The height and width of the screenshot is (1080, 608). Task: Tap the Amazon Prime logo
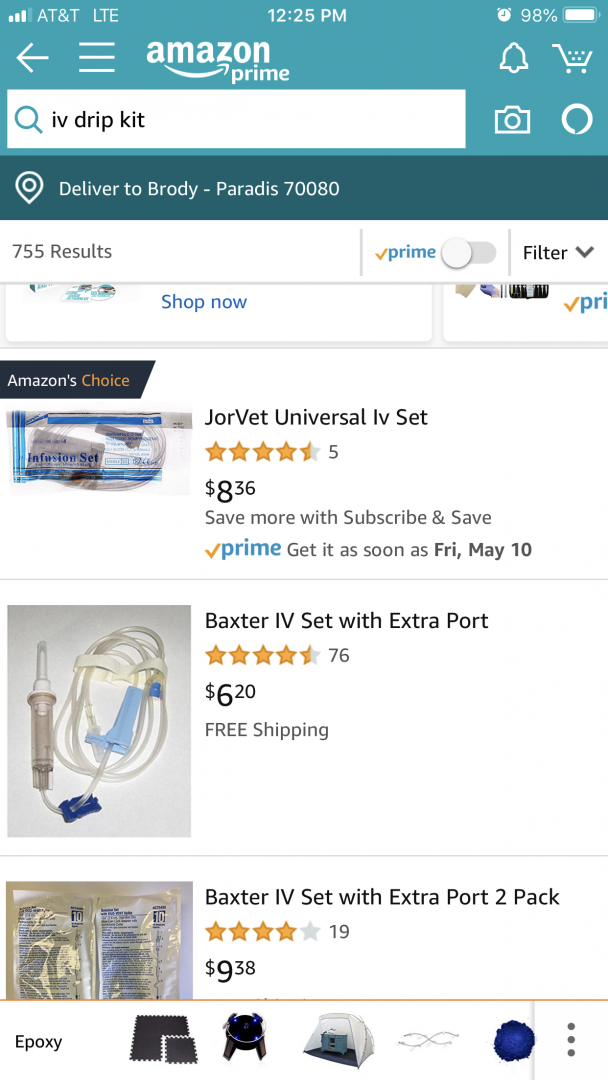pyautogui.click(x=218, y=60)
